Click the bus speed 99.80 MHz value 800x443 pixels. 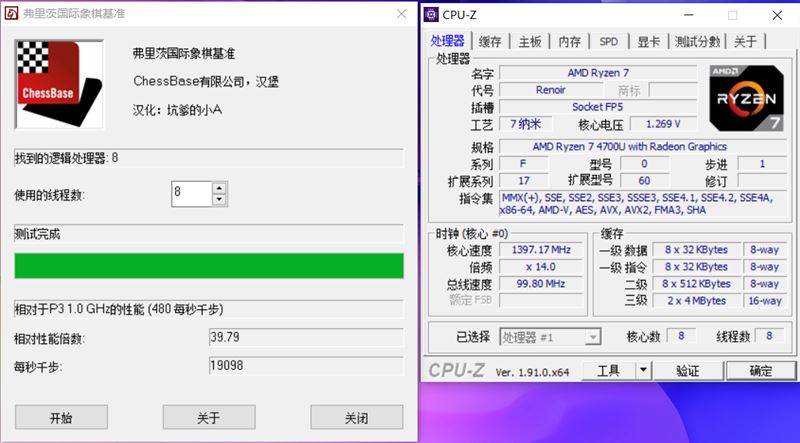tap(541, 283)
